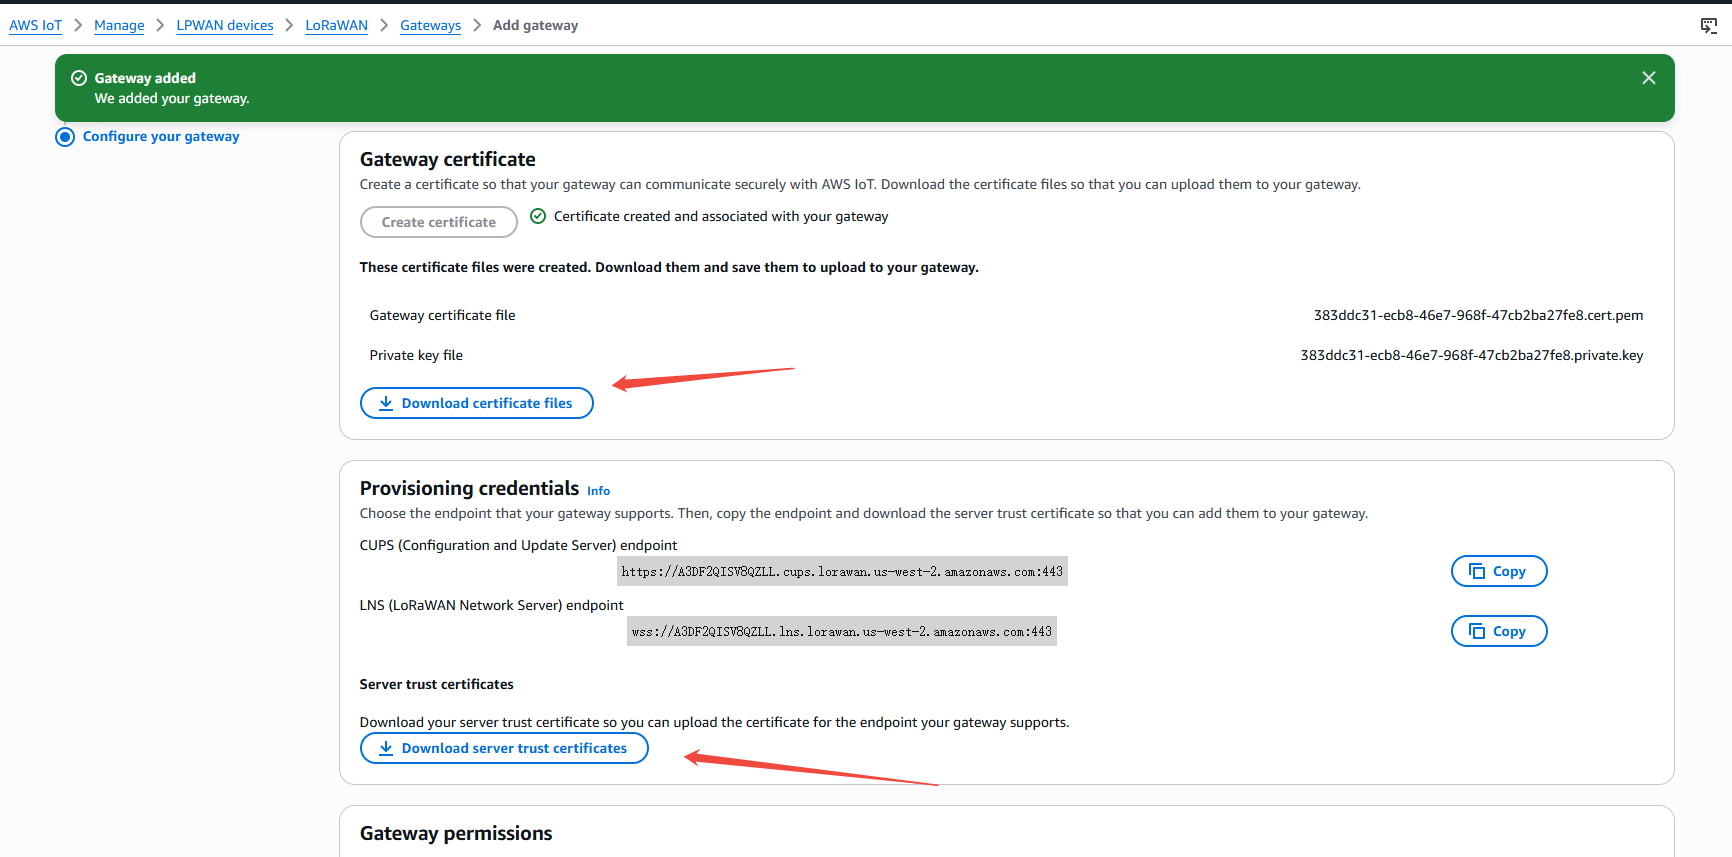This screenshot has width=1732, height=857.
Task: Select the Configure your gateway step radio
Action: coord(65,137)
